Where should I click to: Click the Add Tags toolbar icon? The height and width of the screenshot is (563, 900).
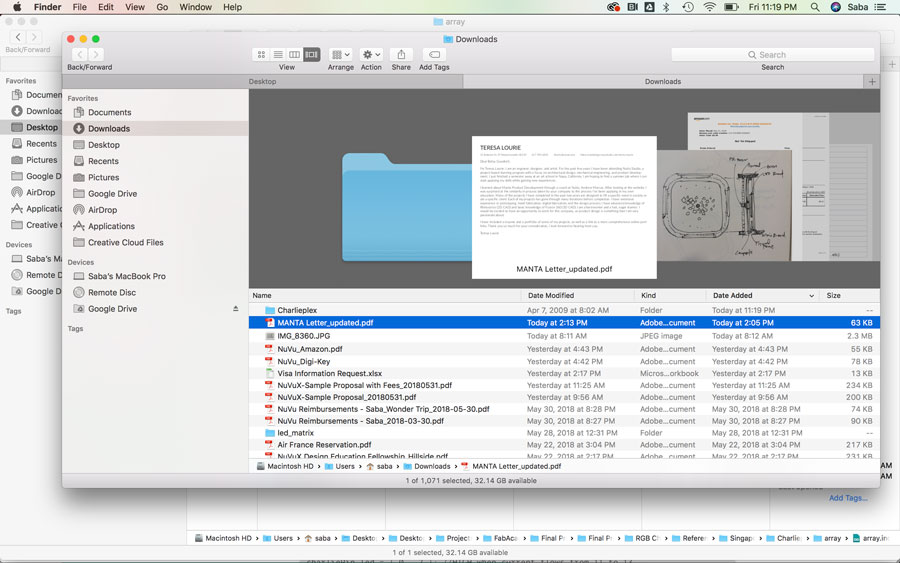pos(435,55)
